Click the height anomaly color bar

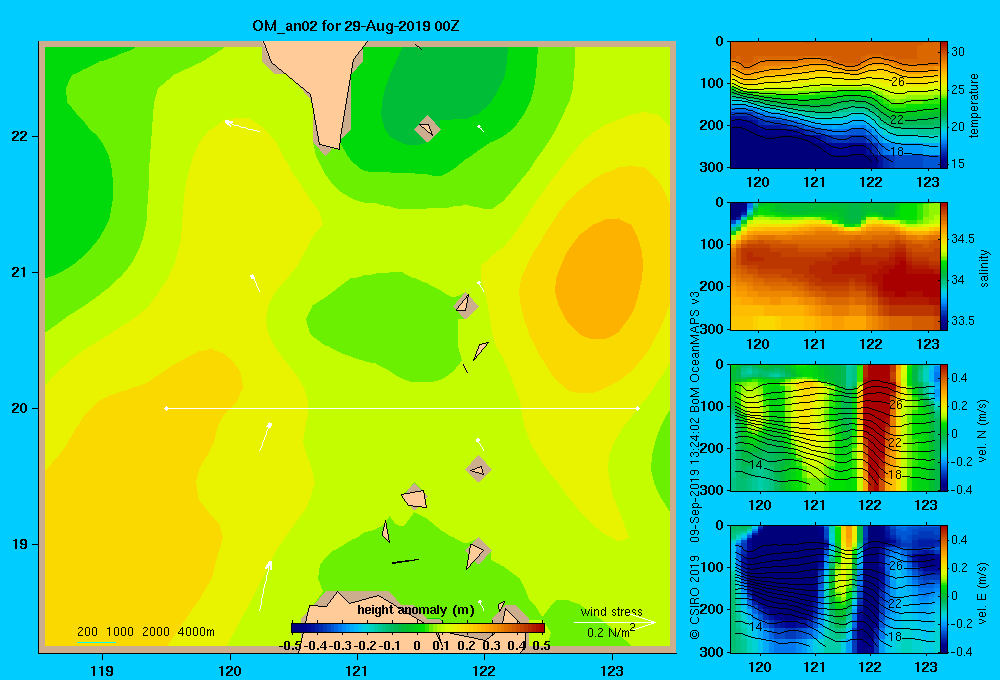(418, 628)
